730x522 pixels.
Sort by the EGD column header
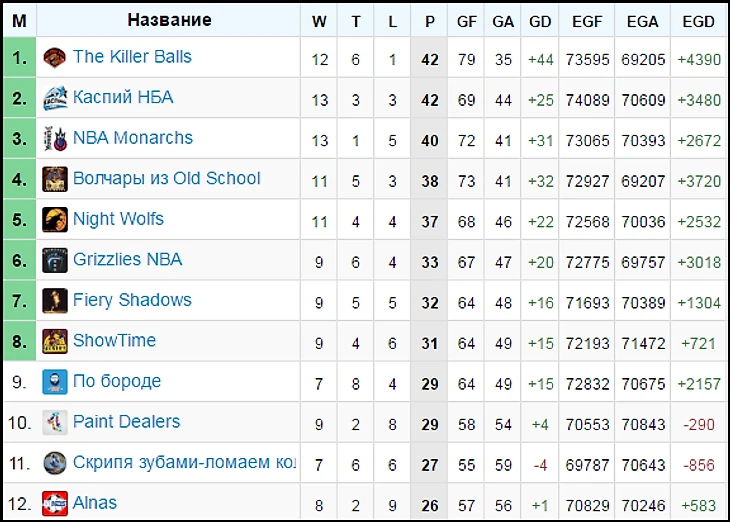(x=699, y=20)
